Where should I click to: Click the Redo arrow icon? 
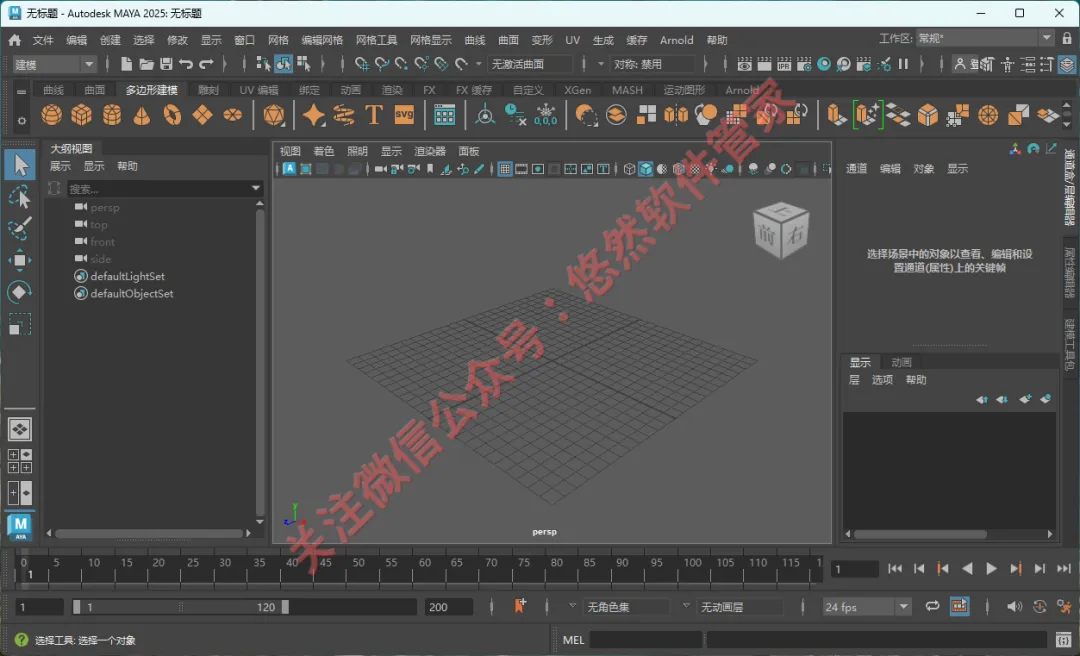(206, 64)
